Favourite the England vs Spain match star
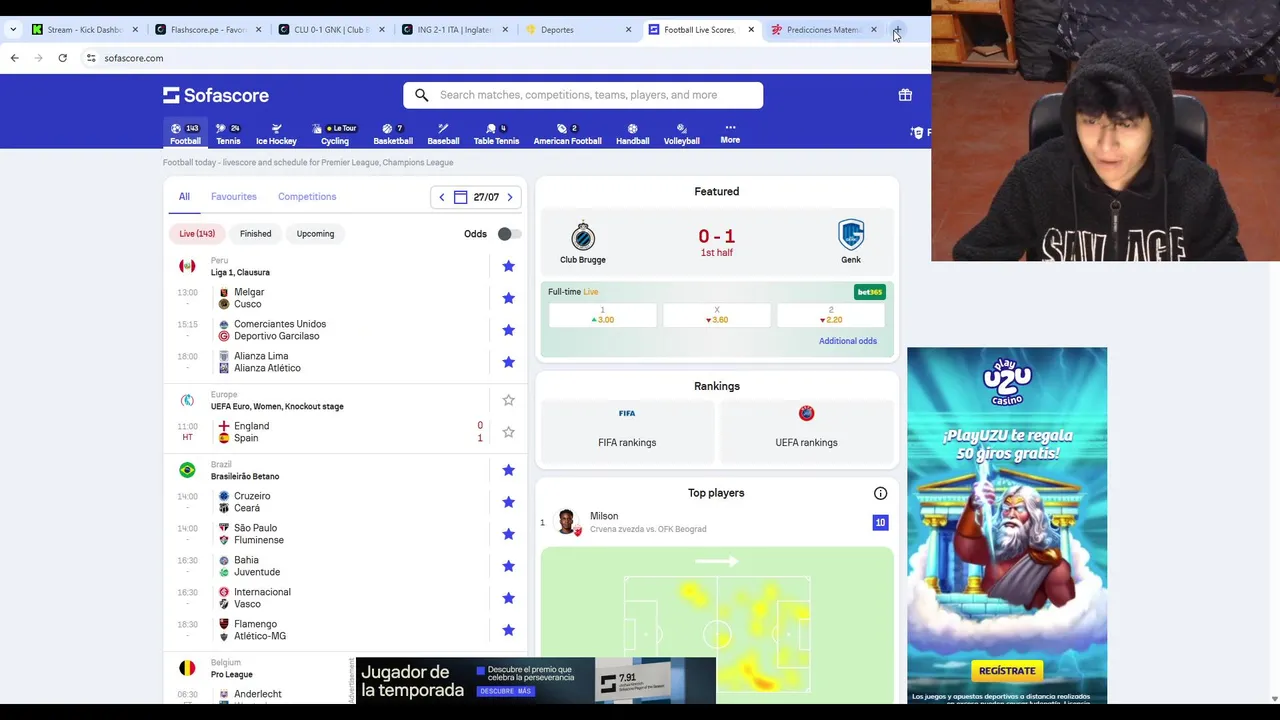The width and height of the screenshot is (1280, 720). coord(508,432)
